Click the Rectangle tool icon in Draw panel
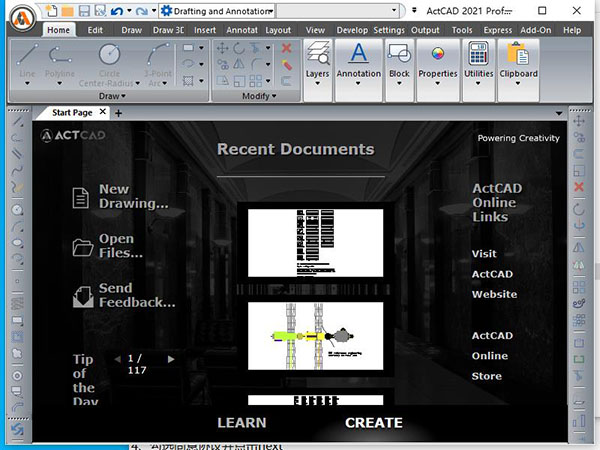 pos(188,48)
